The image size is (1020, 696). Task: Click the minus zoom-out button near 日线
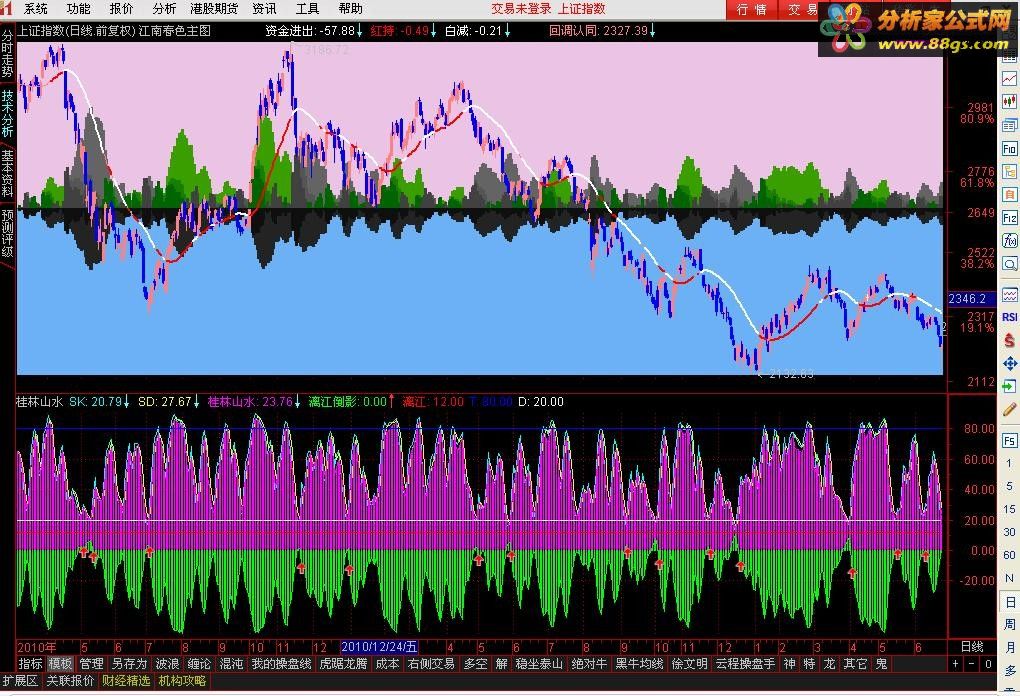point(971,664)
